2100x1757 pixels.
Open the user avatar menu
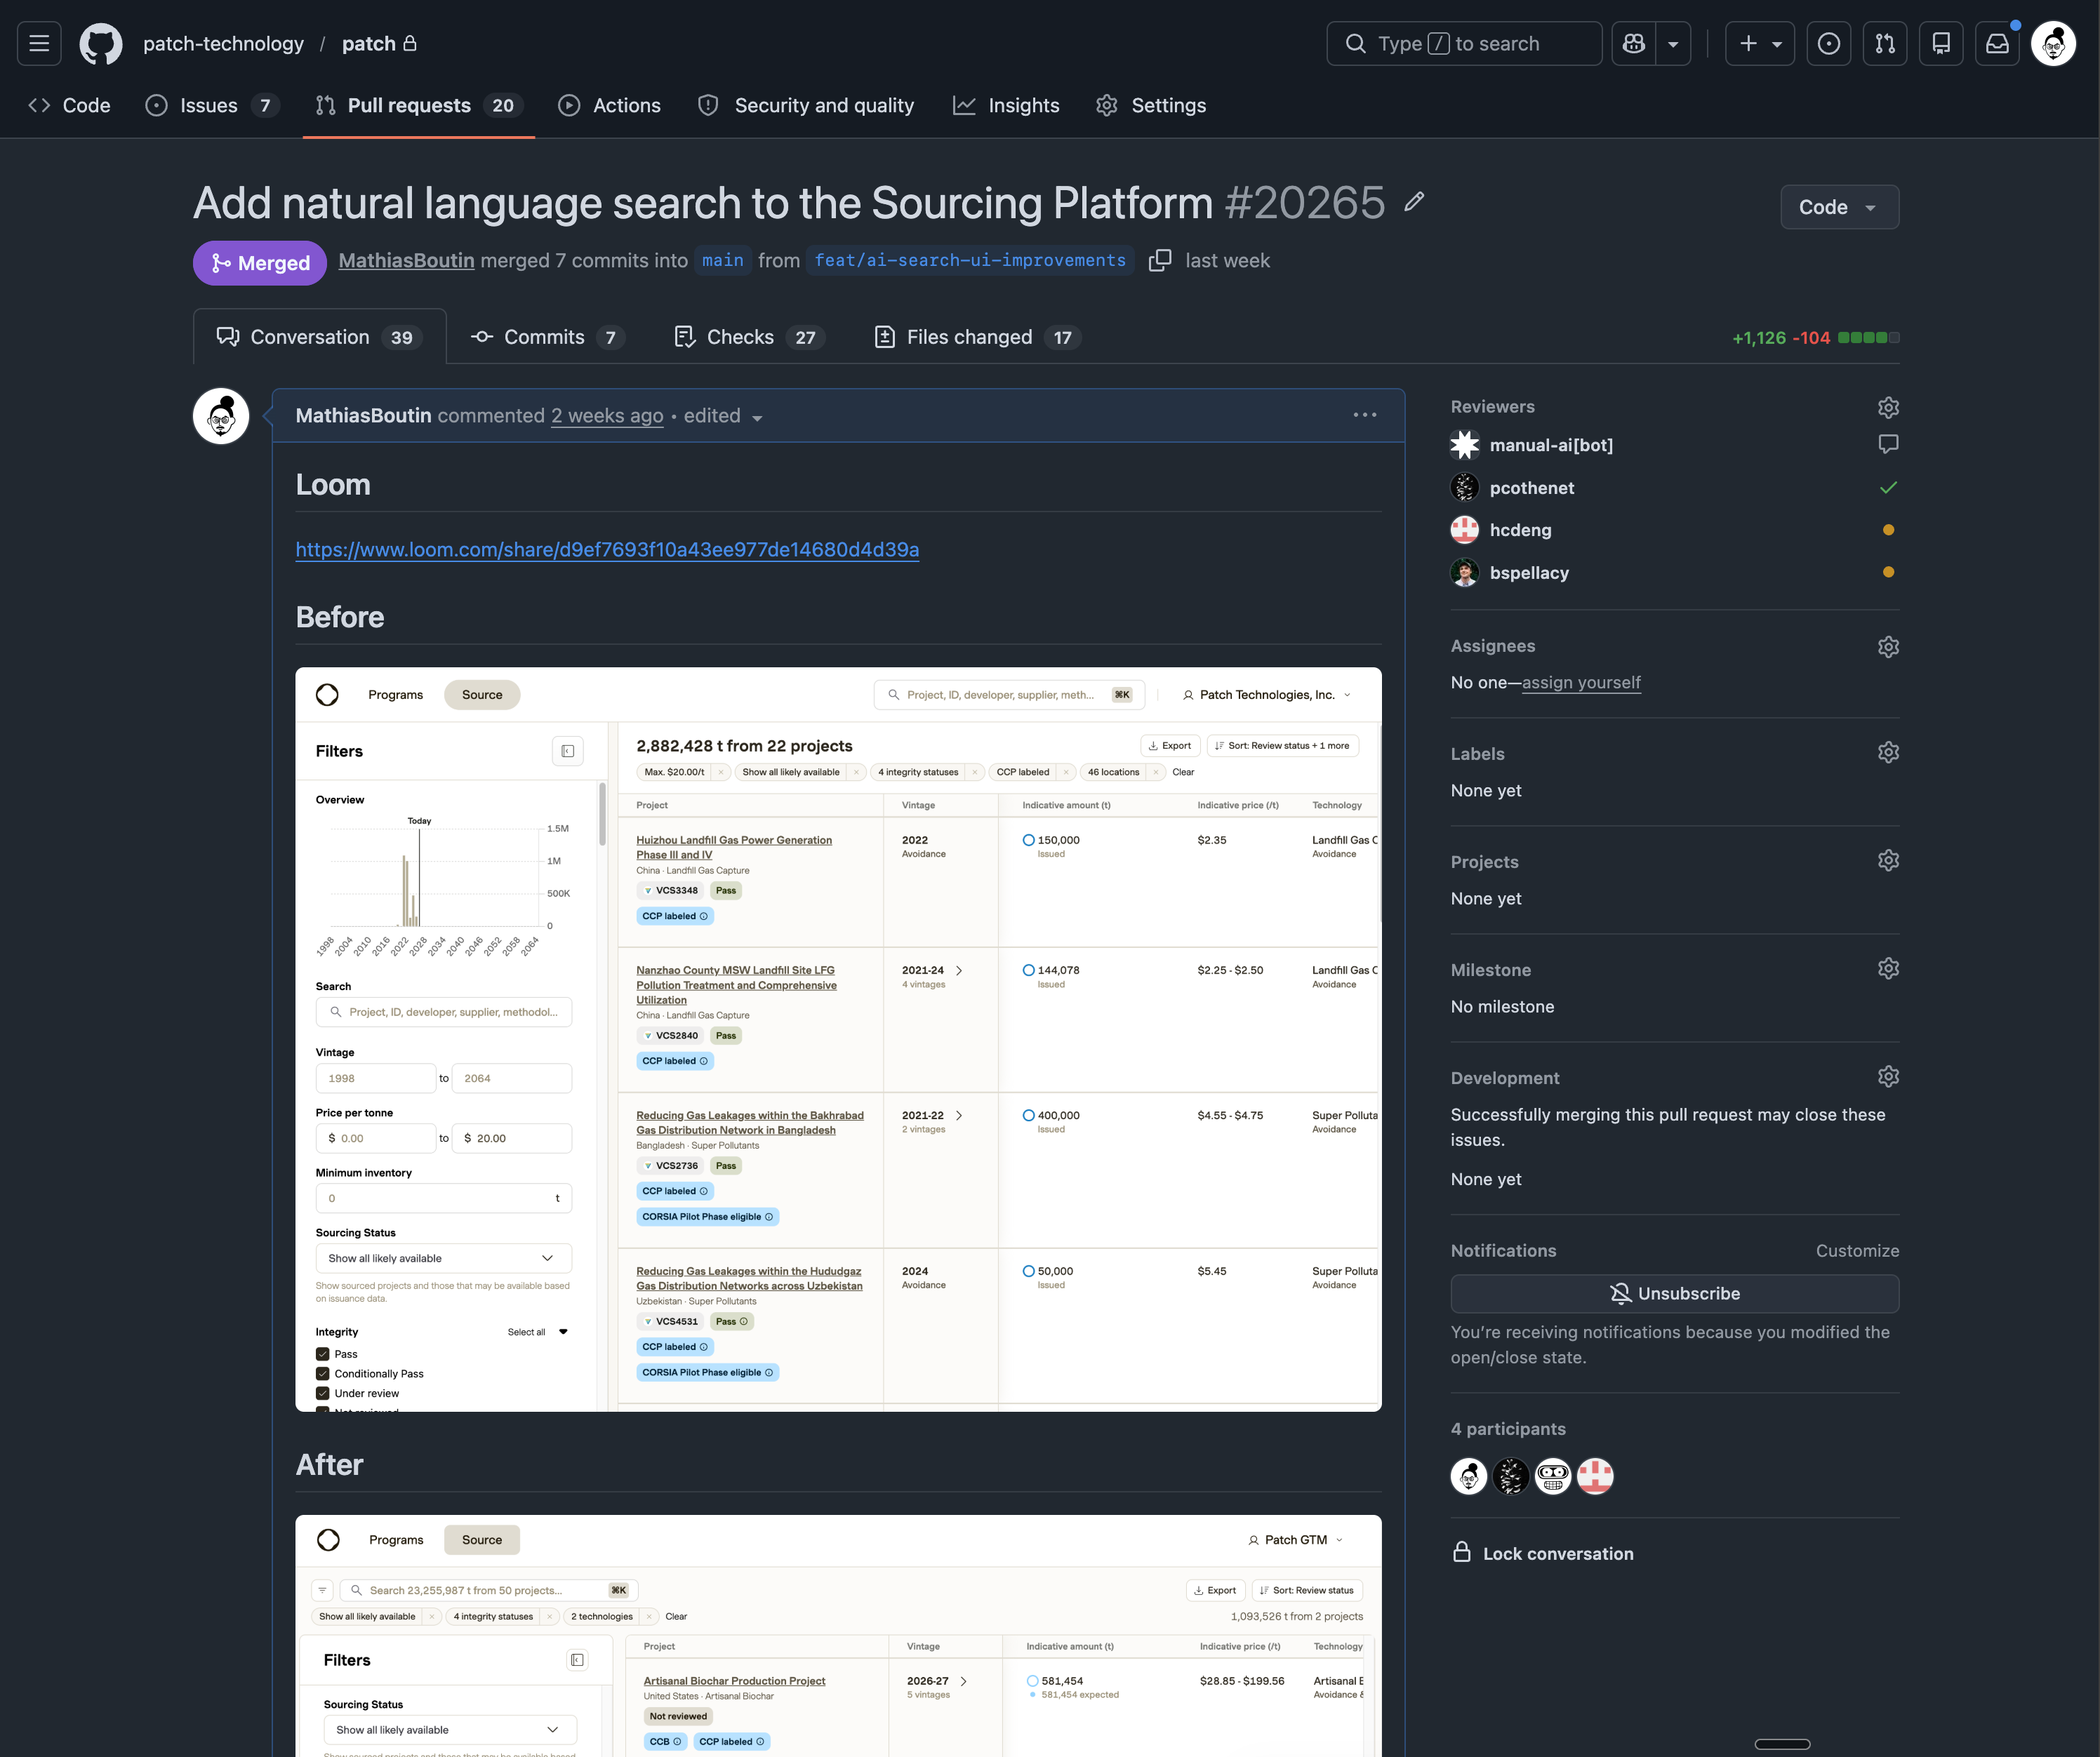[x=2054, y=44]
